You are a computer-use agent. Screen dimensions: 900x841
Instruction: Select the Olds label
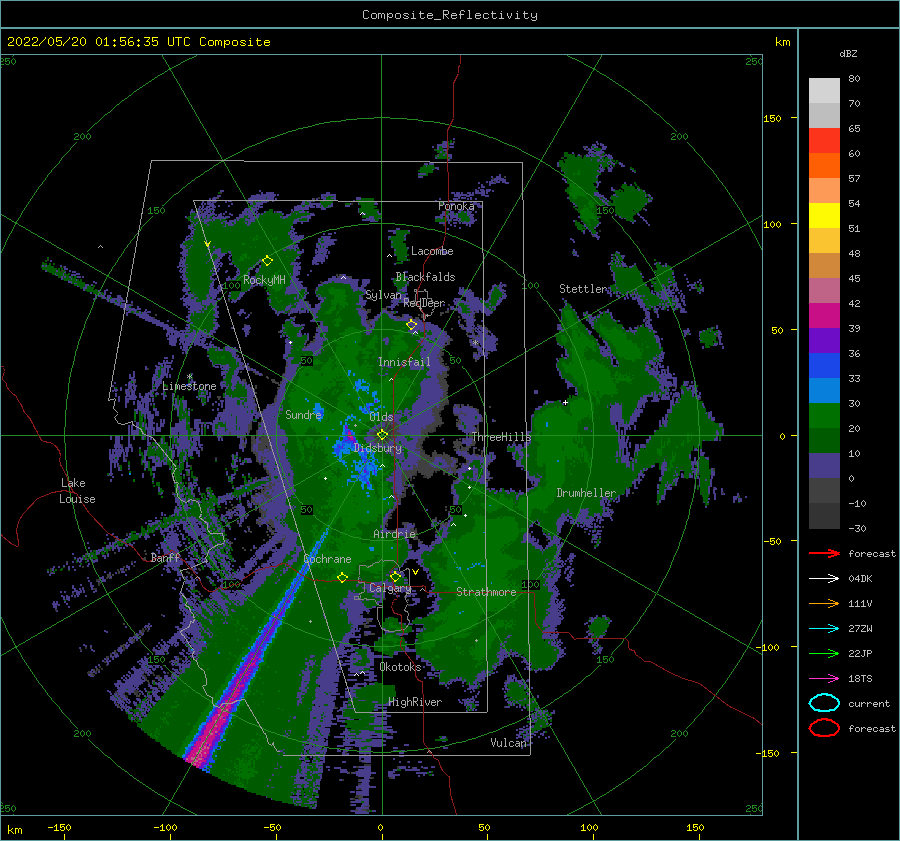381,417
